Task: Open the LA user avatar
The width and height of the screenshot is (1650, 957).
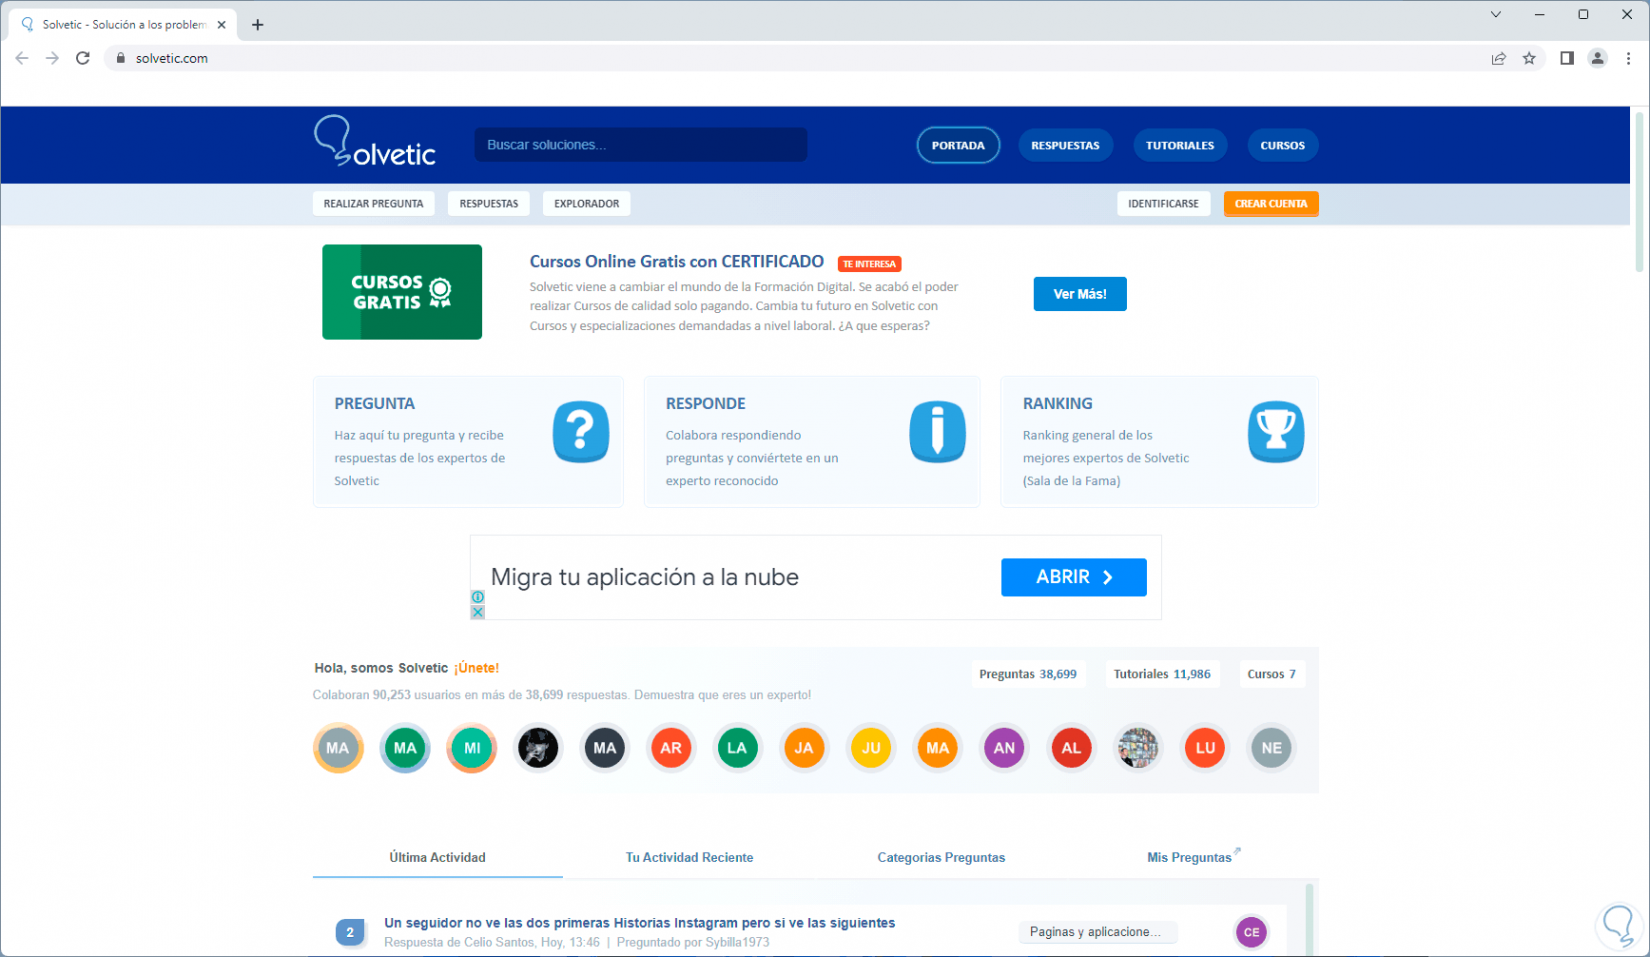Action: coord(737,748)
